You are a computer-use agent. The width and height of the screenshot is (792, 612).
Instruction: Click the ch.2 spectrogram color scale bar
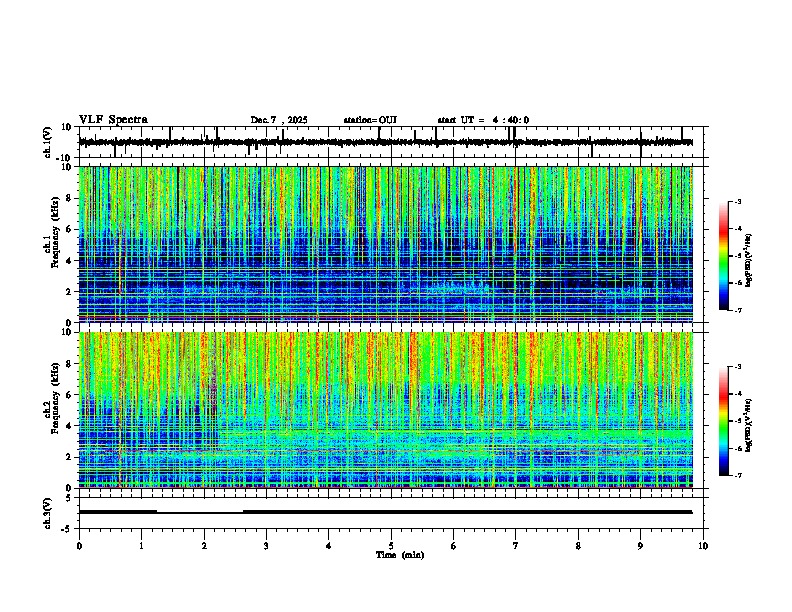click(724, 421)
